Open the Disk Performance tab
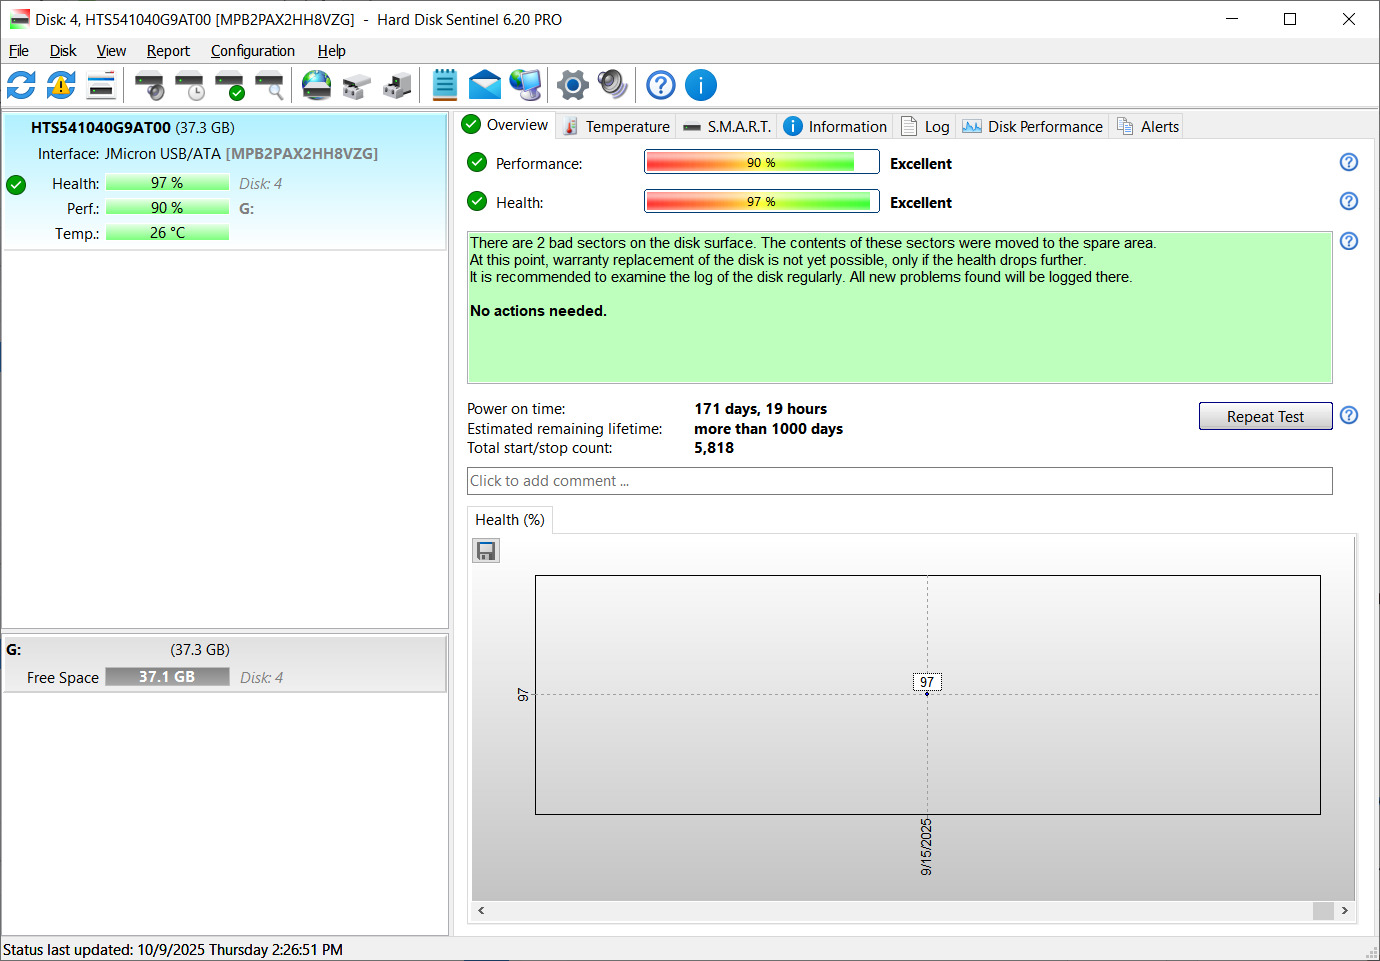The image size is (1380, 961). coord(1033,127)
